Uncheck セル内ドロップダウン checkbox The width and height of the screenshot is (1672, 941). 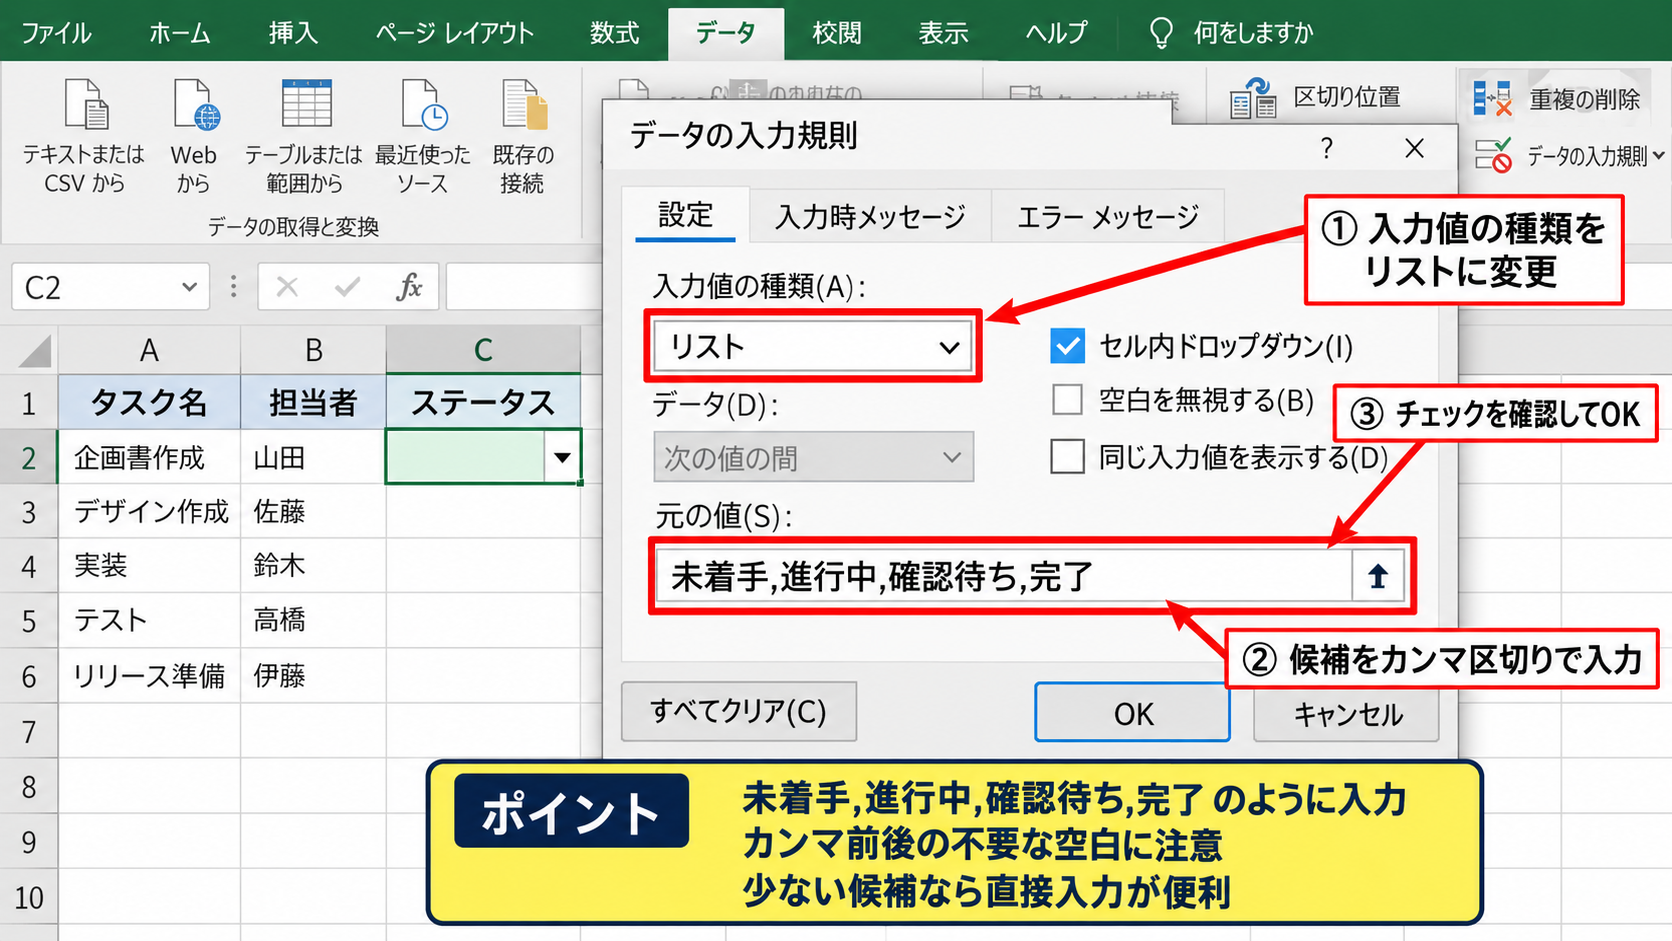1067,346
